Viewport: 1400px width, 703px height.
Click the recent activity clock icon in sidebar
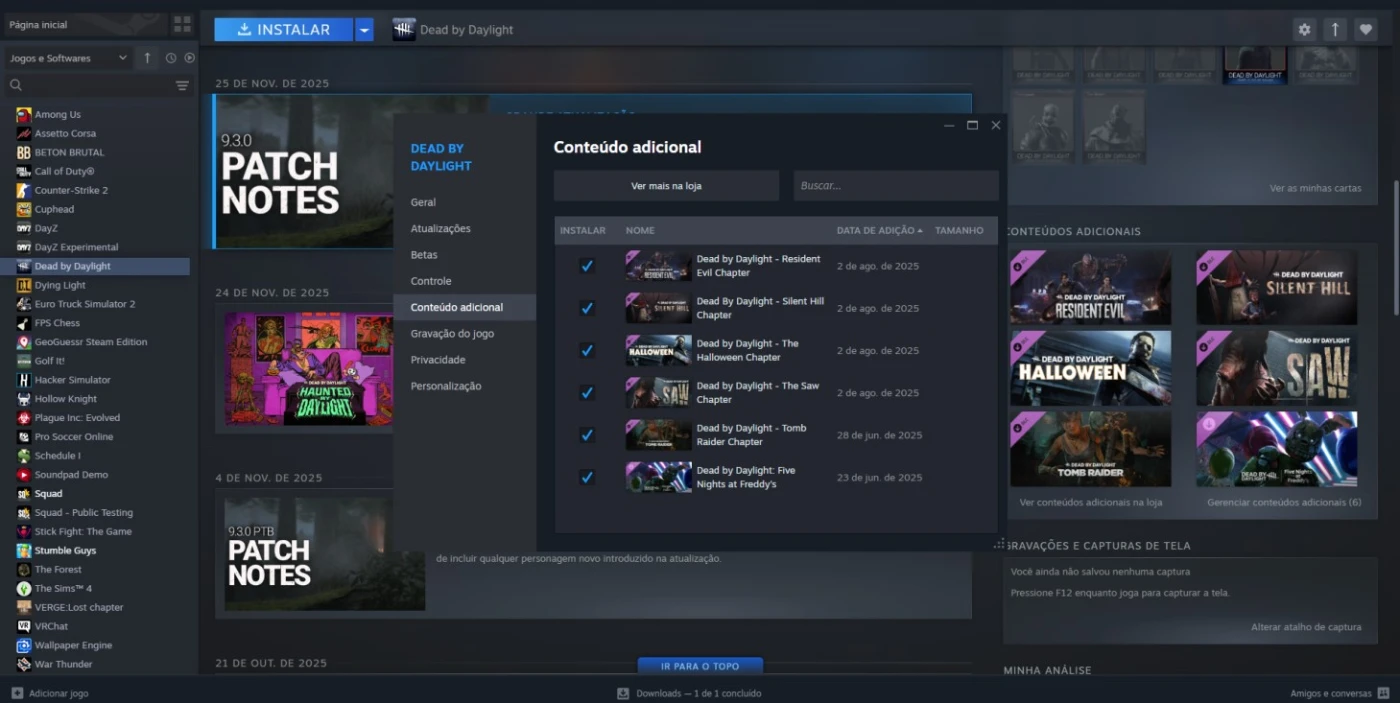coord(171,58)
